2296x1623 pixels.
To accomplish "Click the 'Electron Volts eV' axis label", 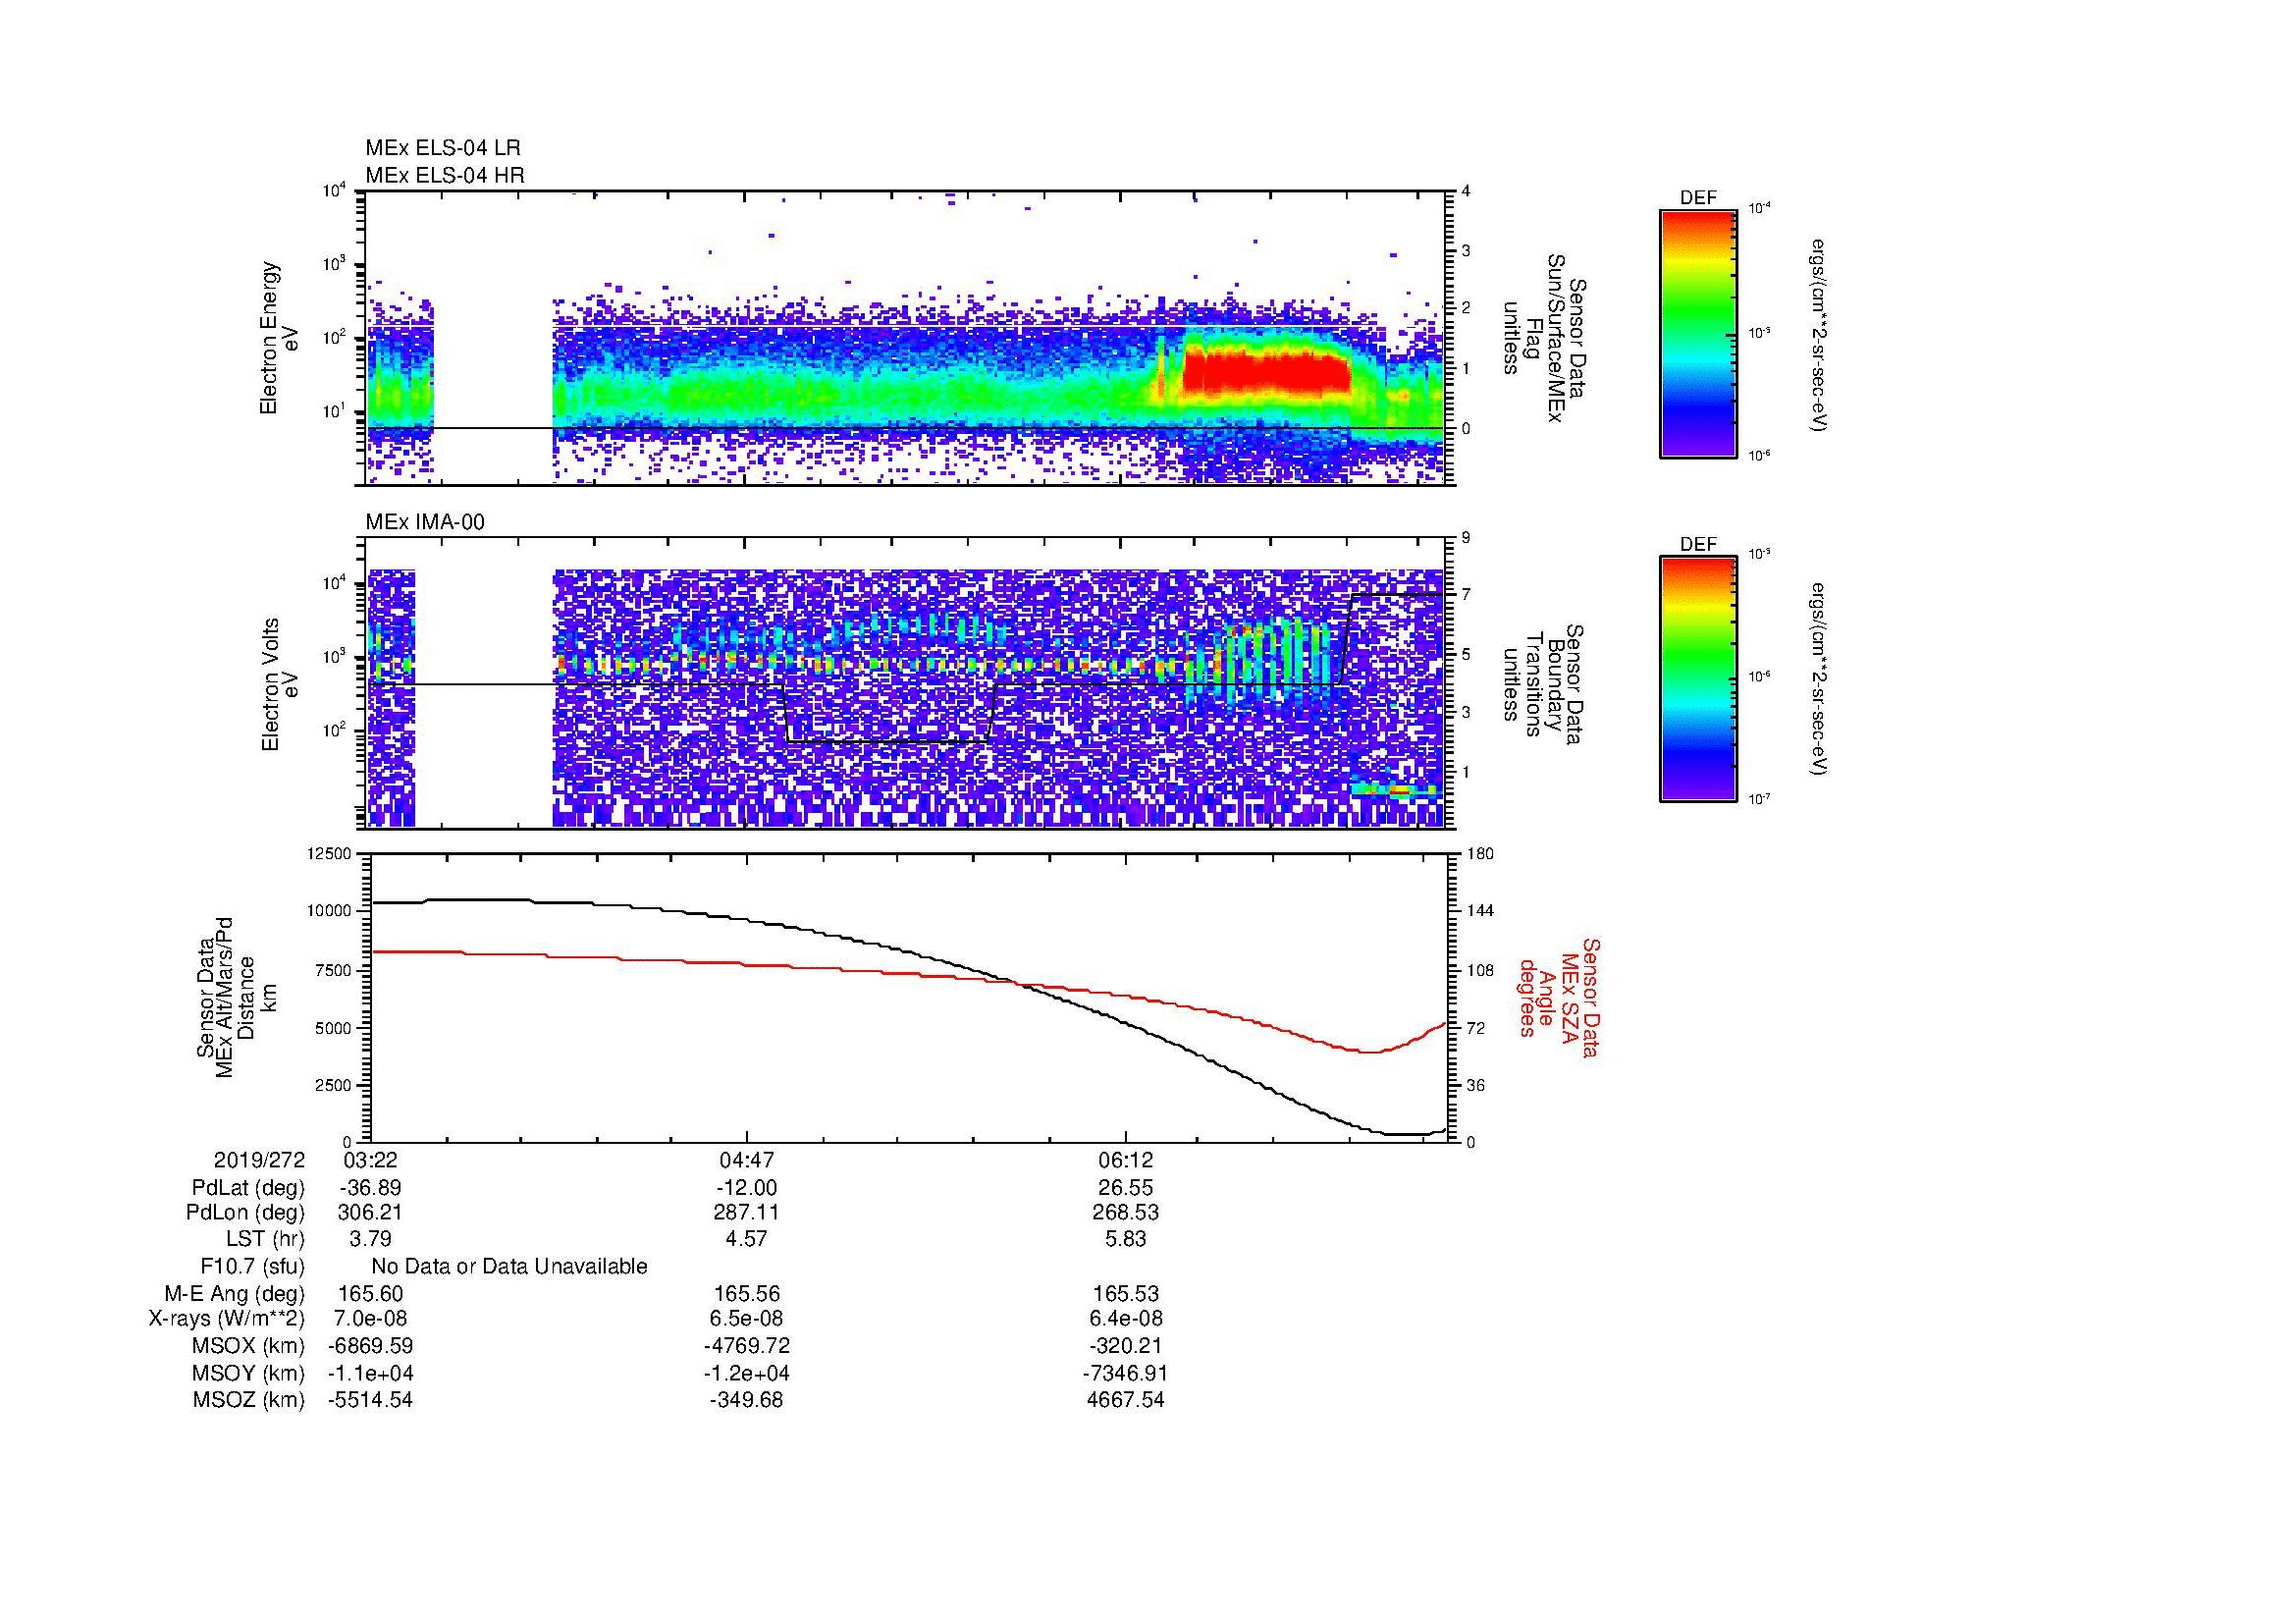I will (x=279, y=685).
